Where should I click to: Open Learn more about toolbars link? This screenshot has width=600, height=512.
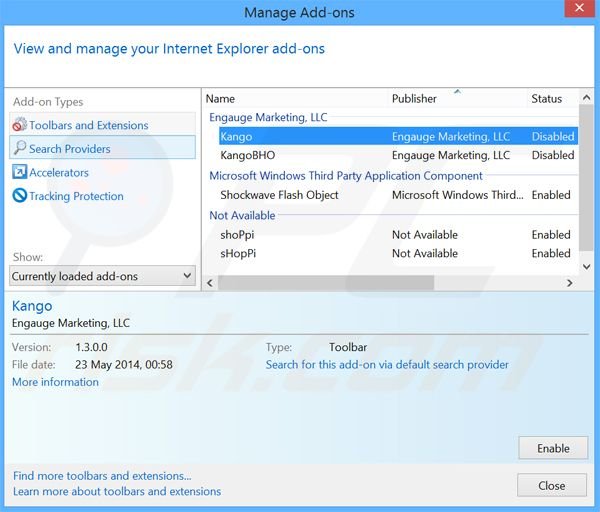pyautogui.click(x=117, y=491)
